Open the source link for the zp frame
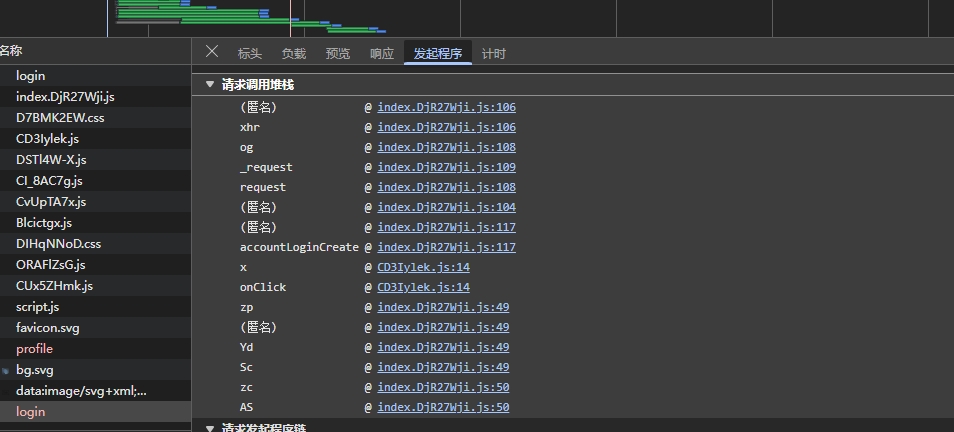Screen dimensions: 954x432 [443, 307]
